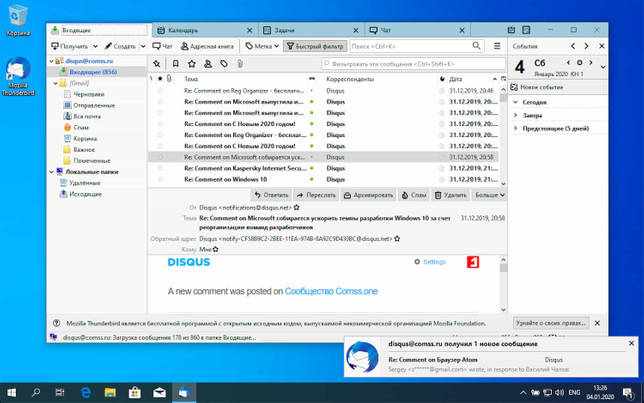Open the calendar icon in tab bar
The height and width of the screenshot is (403, 644).
click(511, 30)
